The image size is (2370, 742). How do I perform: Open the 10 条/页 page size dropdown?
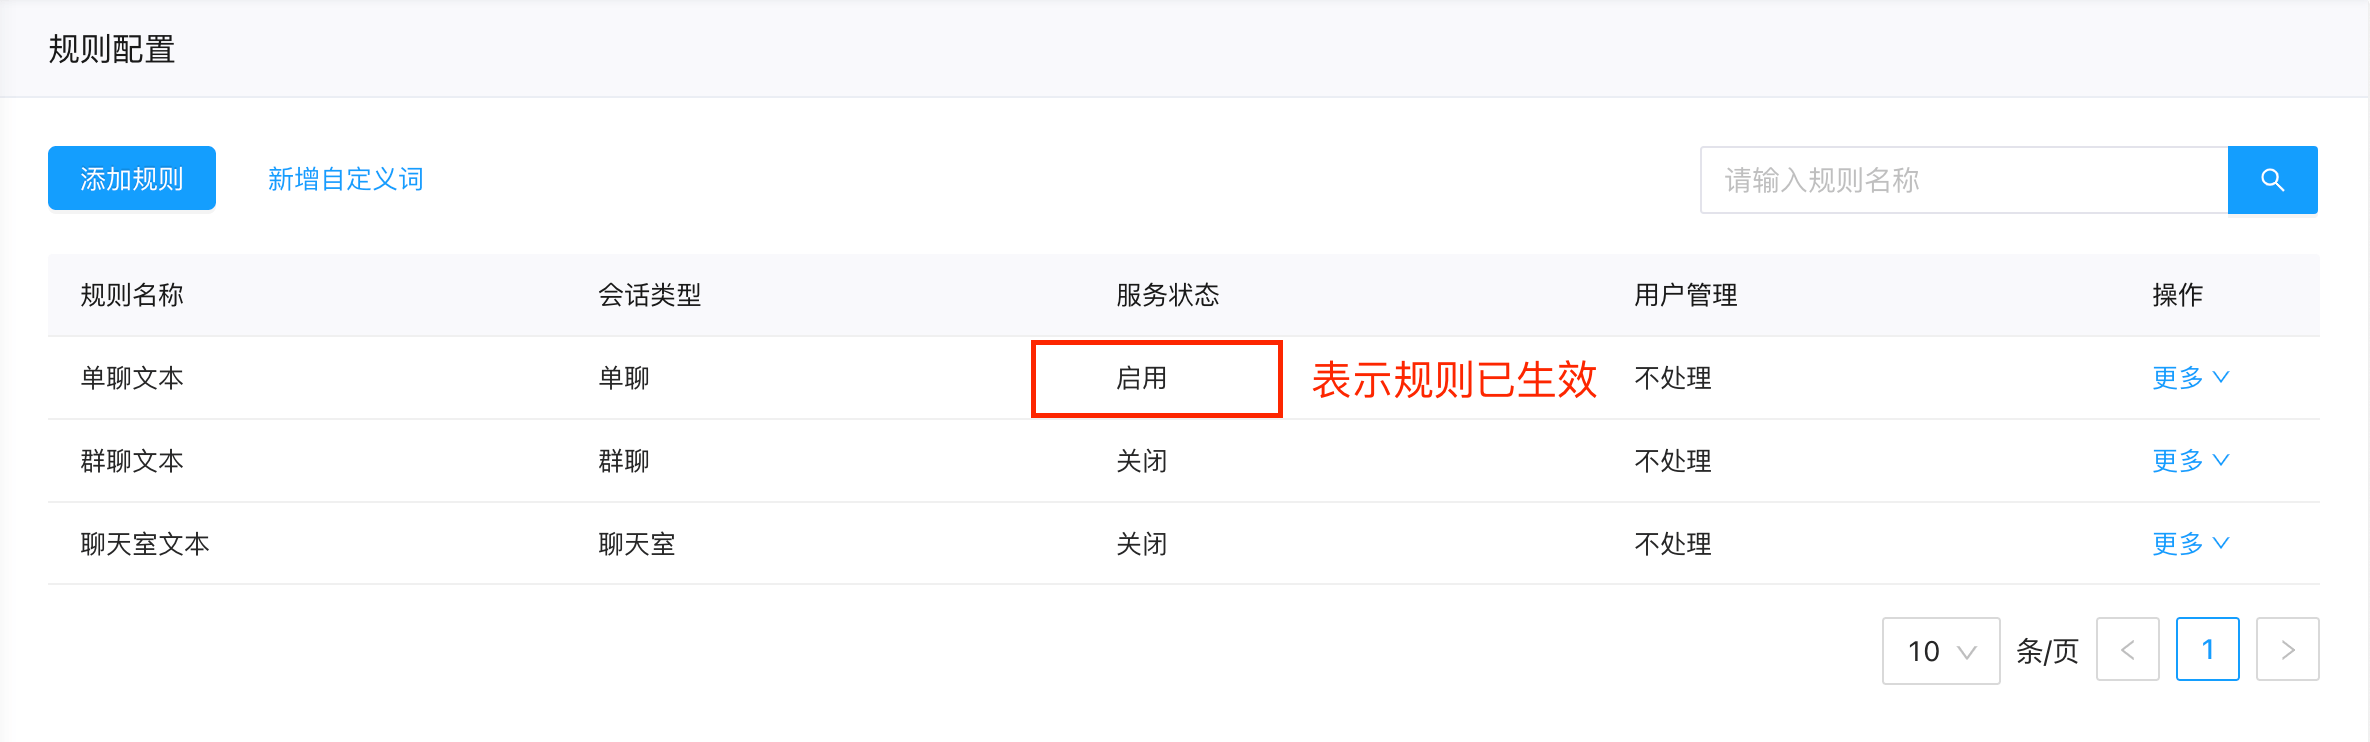pyautogui.click(x=1941, y=651)
